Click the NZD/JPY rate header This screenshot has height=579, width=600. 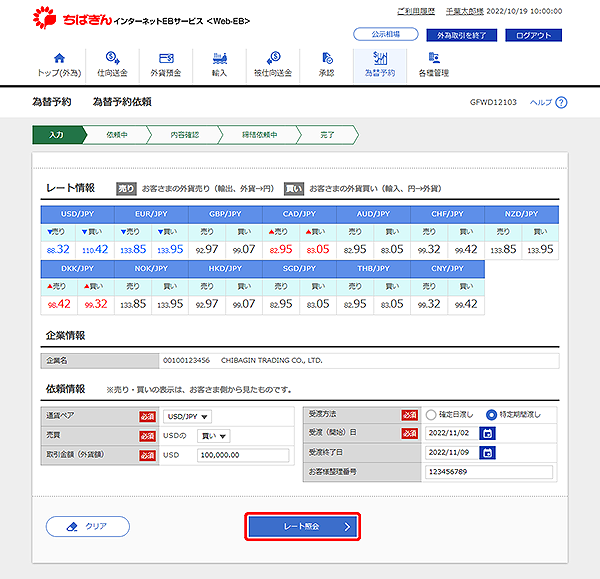click(522, 214)
